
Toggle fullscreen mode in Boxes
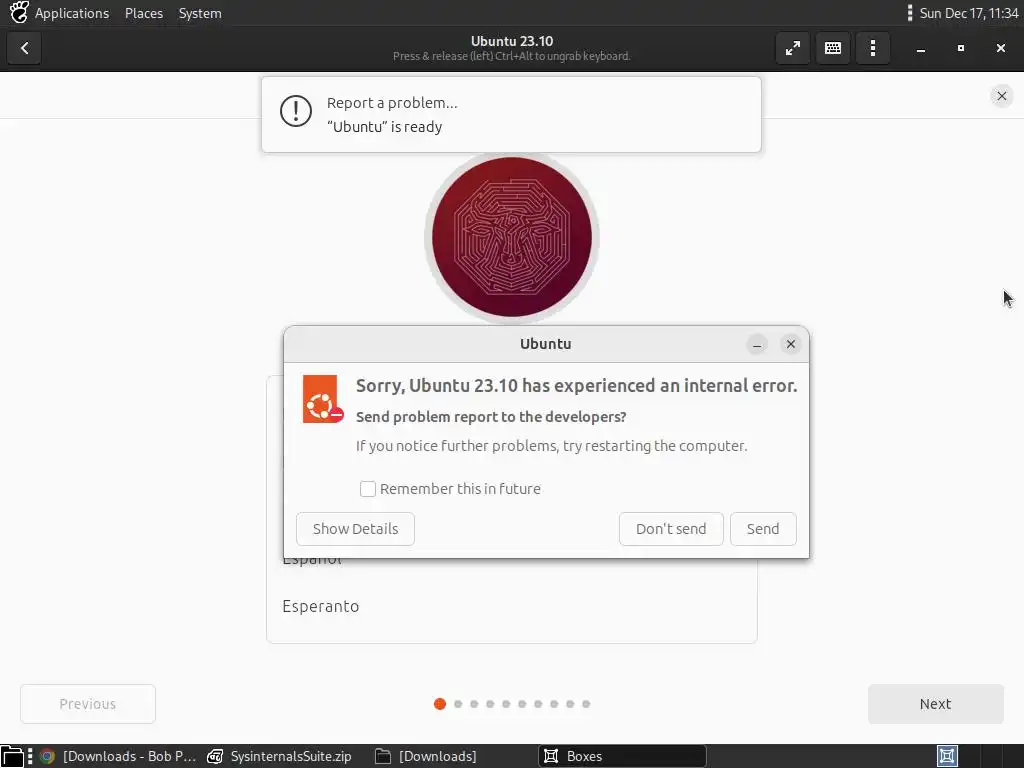click(793, 48)
